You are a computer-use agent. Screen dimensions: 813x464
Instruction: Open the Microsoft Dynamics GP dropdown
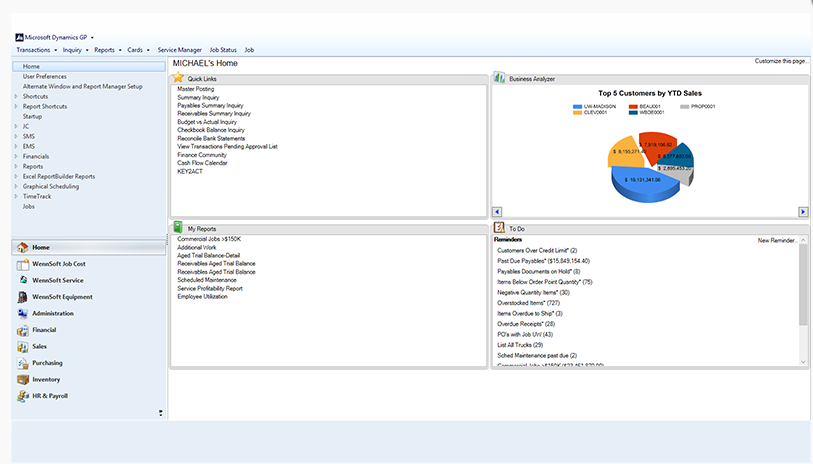[x=92, y=37]
